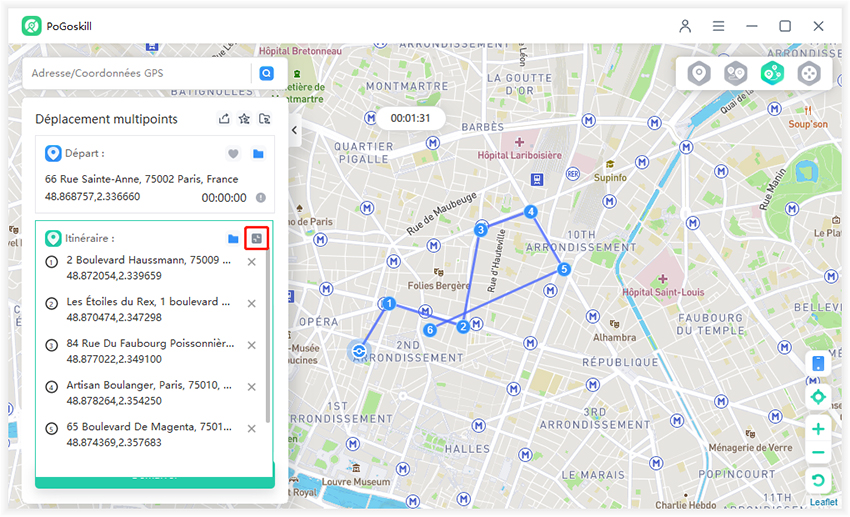Click map waypoint marker 2
This screenshot has height=517, width=850.
tap(463, 327)
